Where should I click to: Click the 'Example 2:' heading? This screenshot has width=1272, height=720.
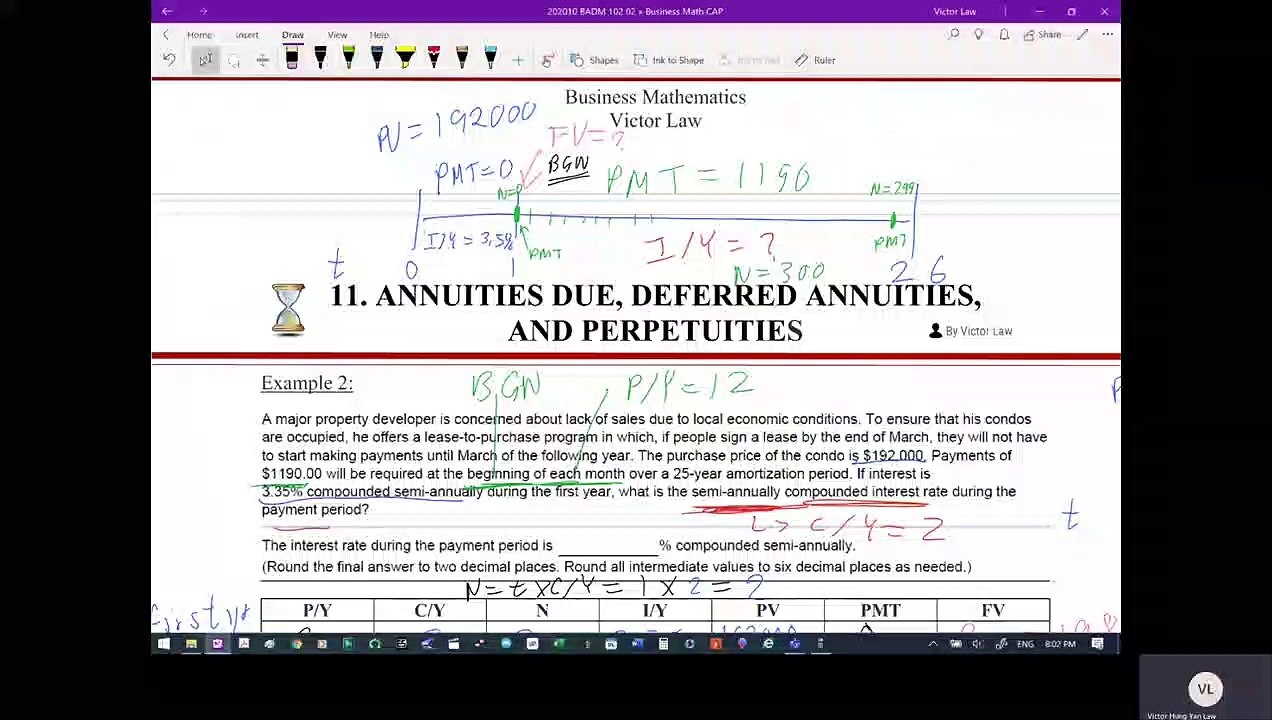pyautogui.click(x=307, y=383)
